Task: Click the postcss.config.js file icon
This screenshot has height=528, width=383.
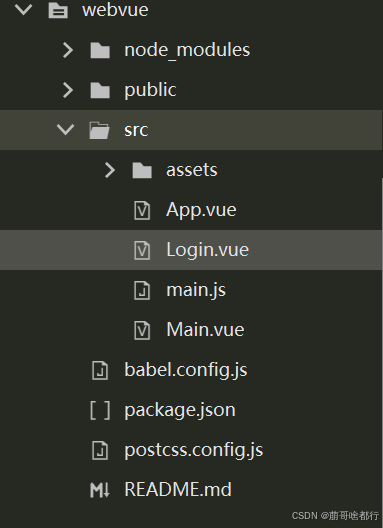Action: click(x=100, y=450)
